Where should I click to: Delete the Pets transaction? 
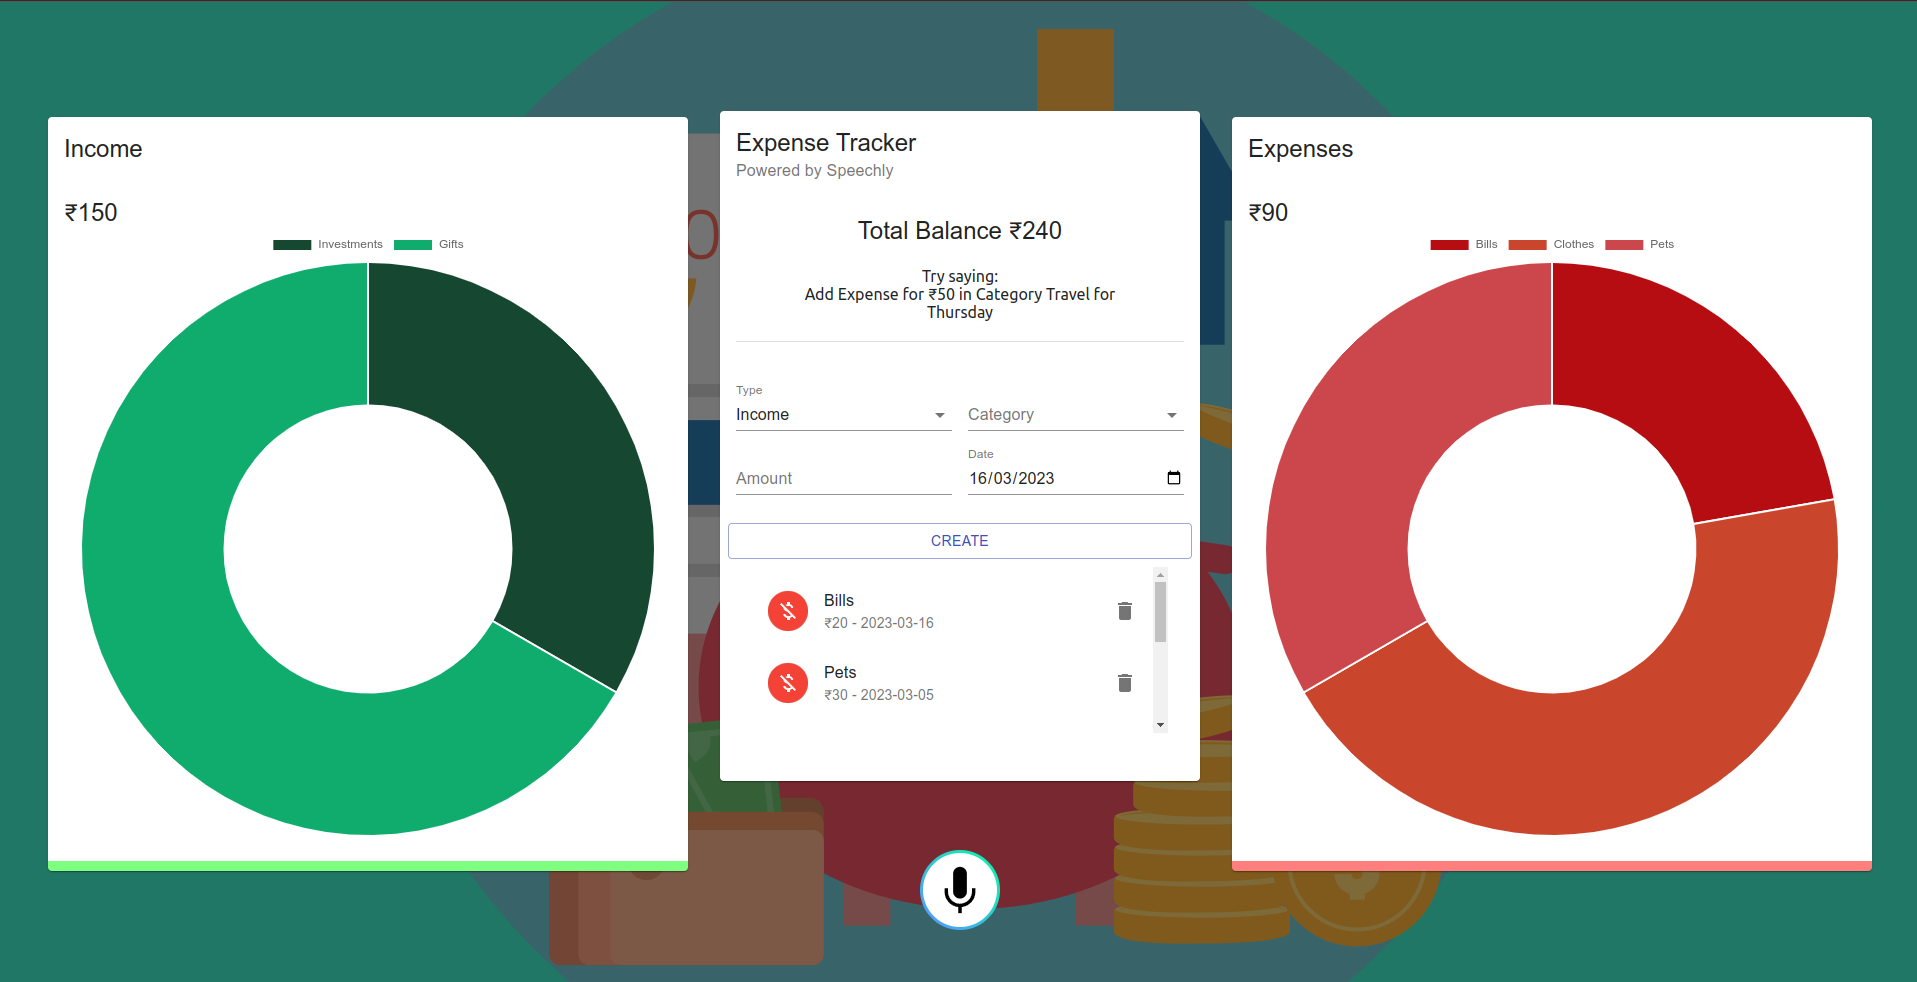[x=1125, y=683]
